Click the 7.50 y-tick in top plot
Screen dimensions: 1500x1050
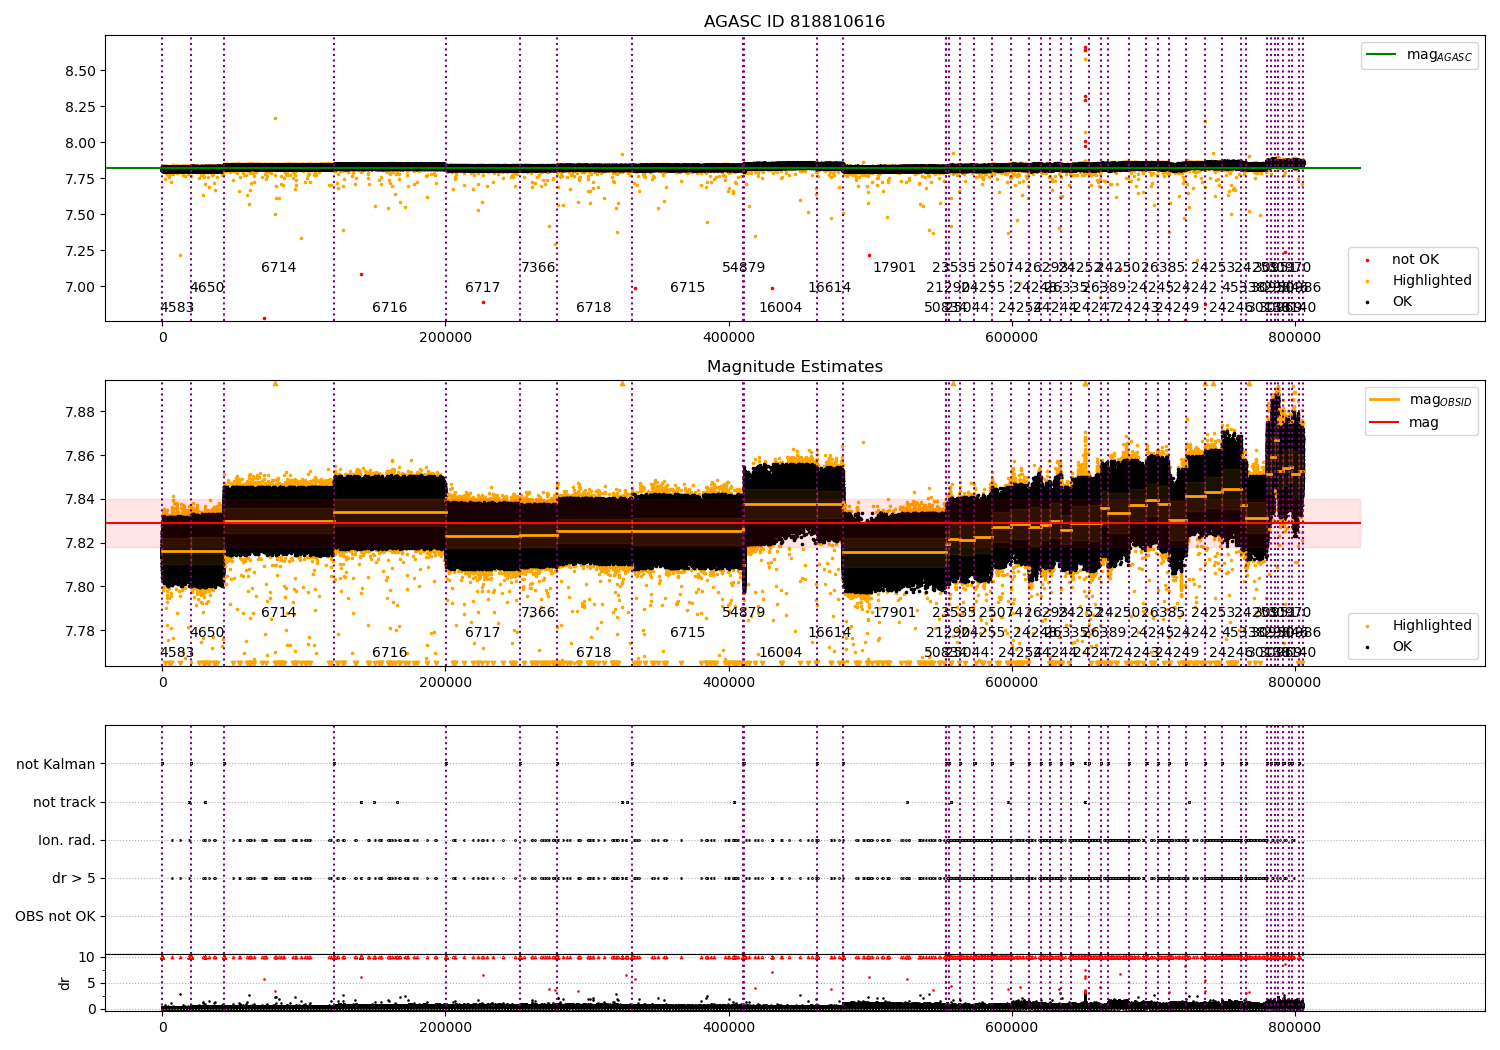click(x=81, y=216)
